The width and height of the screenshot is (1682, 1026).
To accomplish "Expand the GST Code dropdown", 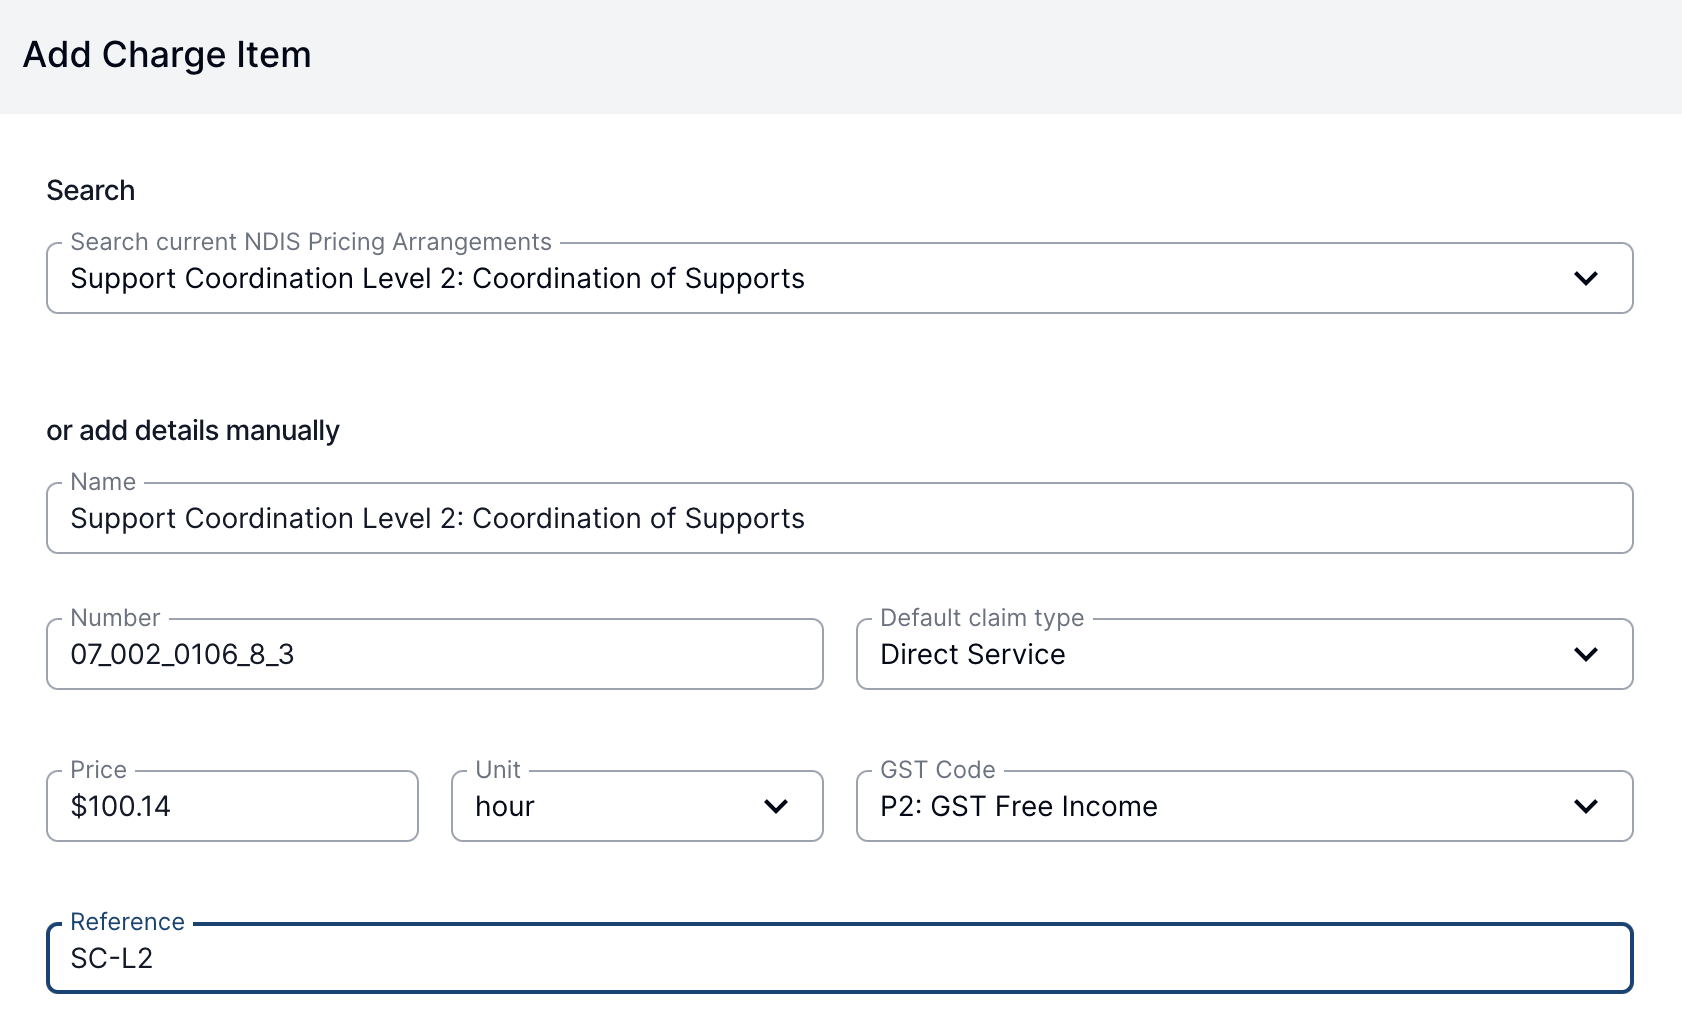I will click(x=1245, y=806).
